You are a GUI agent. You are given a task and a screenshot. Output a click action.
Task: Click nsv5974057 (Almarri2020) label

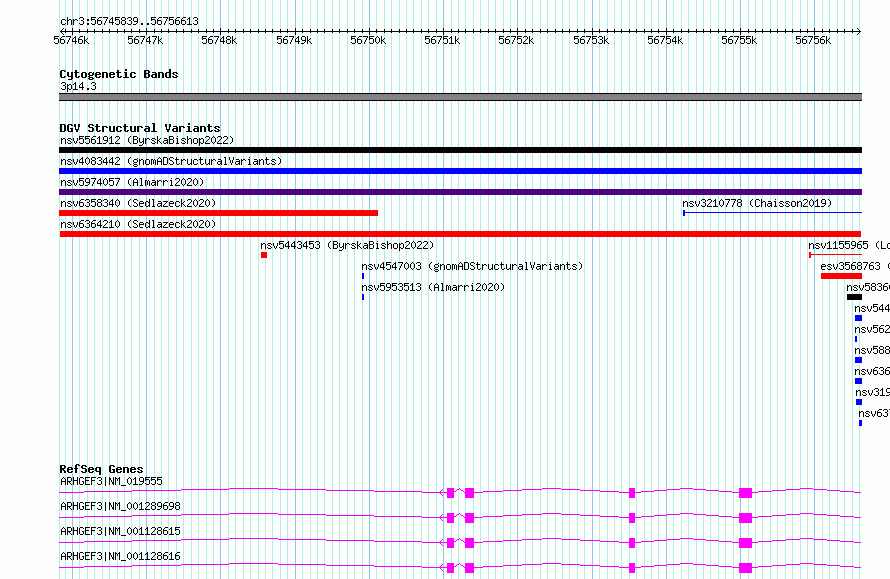click(132, 182)
